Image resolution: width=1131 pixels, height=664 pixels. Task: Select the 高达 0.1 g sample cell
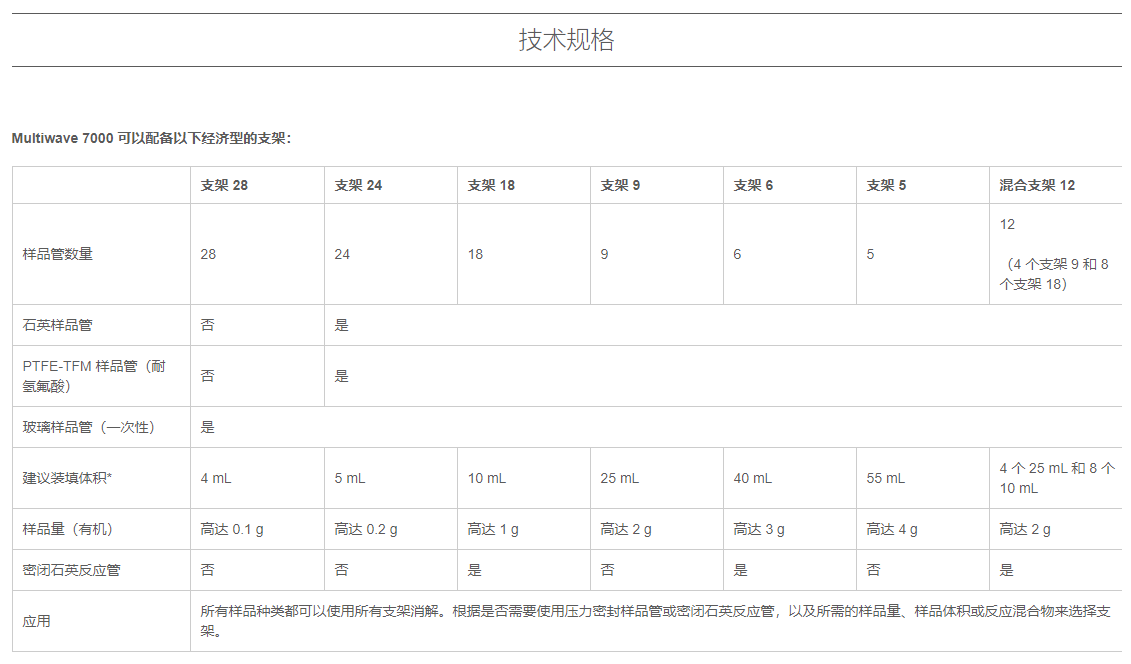(x=232, y=529)
